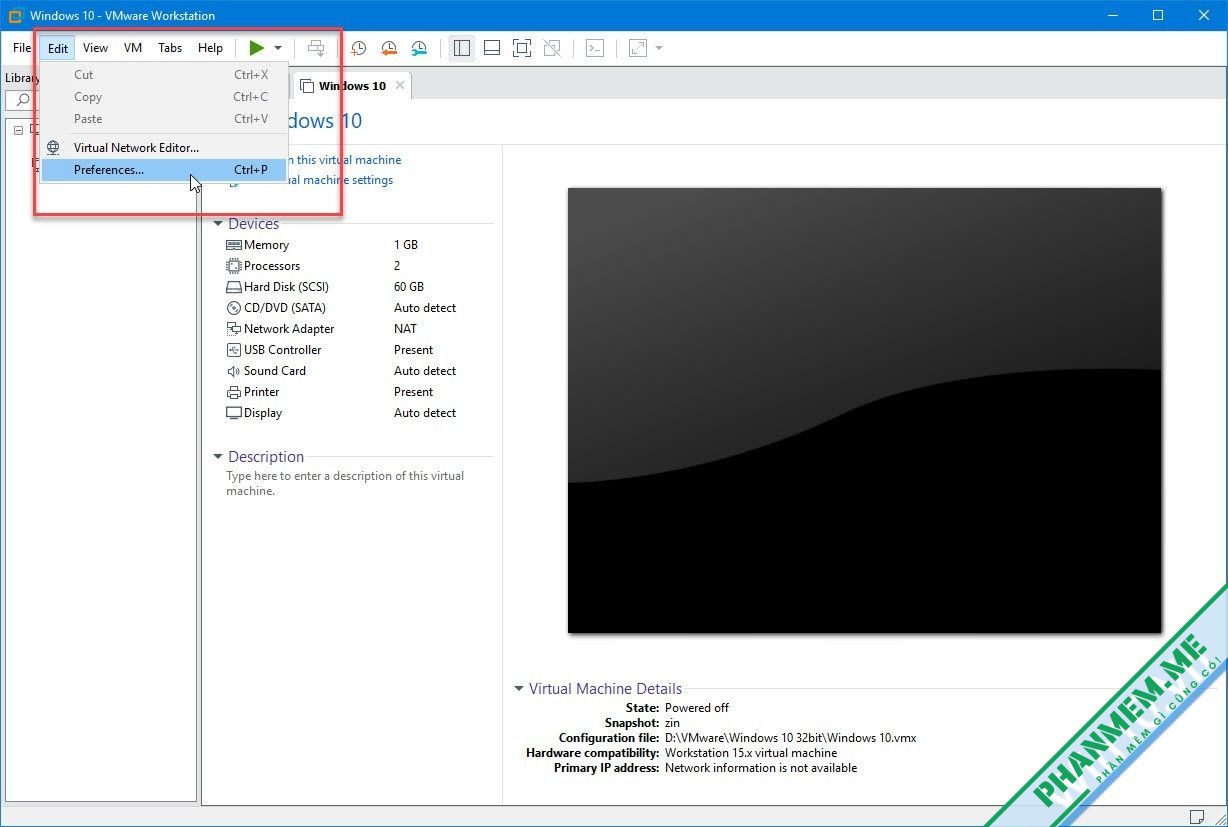Open the VM menu
Viewport: 1228px width, 827px height.
pyautogui.click(x=133, y=48)
